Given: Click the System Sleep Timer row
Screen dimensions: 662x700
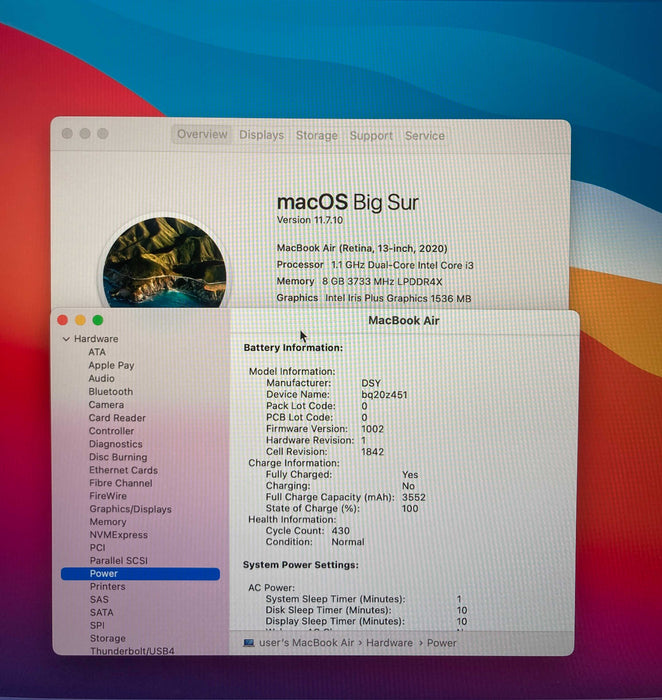Looking at the screenshot, I should coord(364,599).
